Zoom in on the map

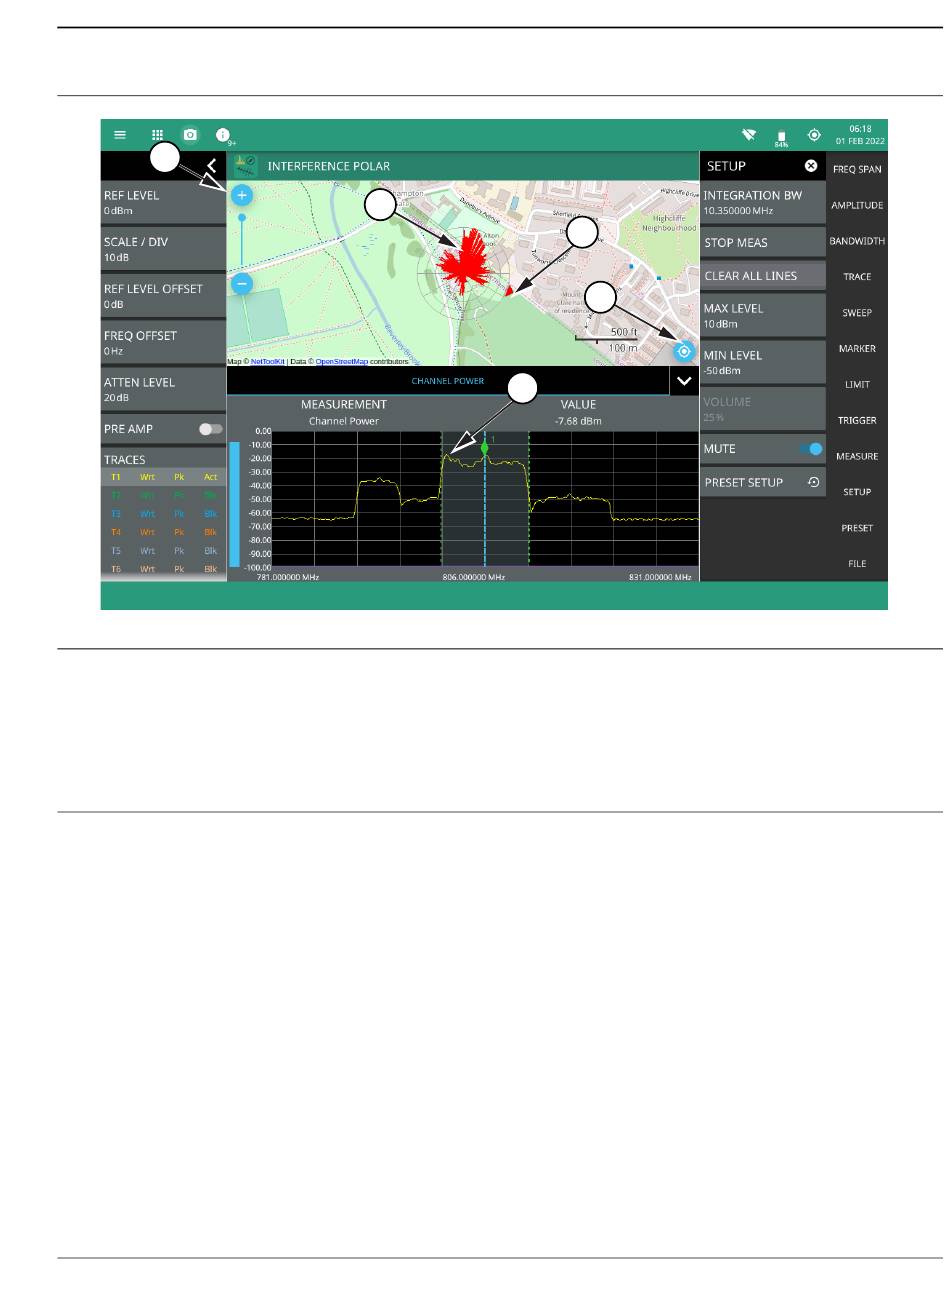(241, 196)
